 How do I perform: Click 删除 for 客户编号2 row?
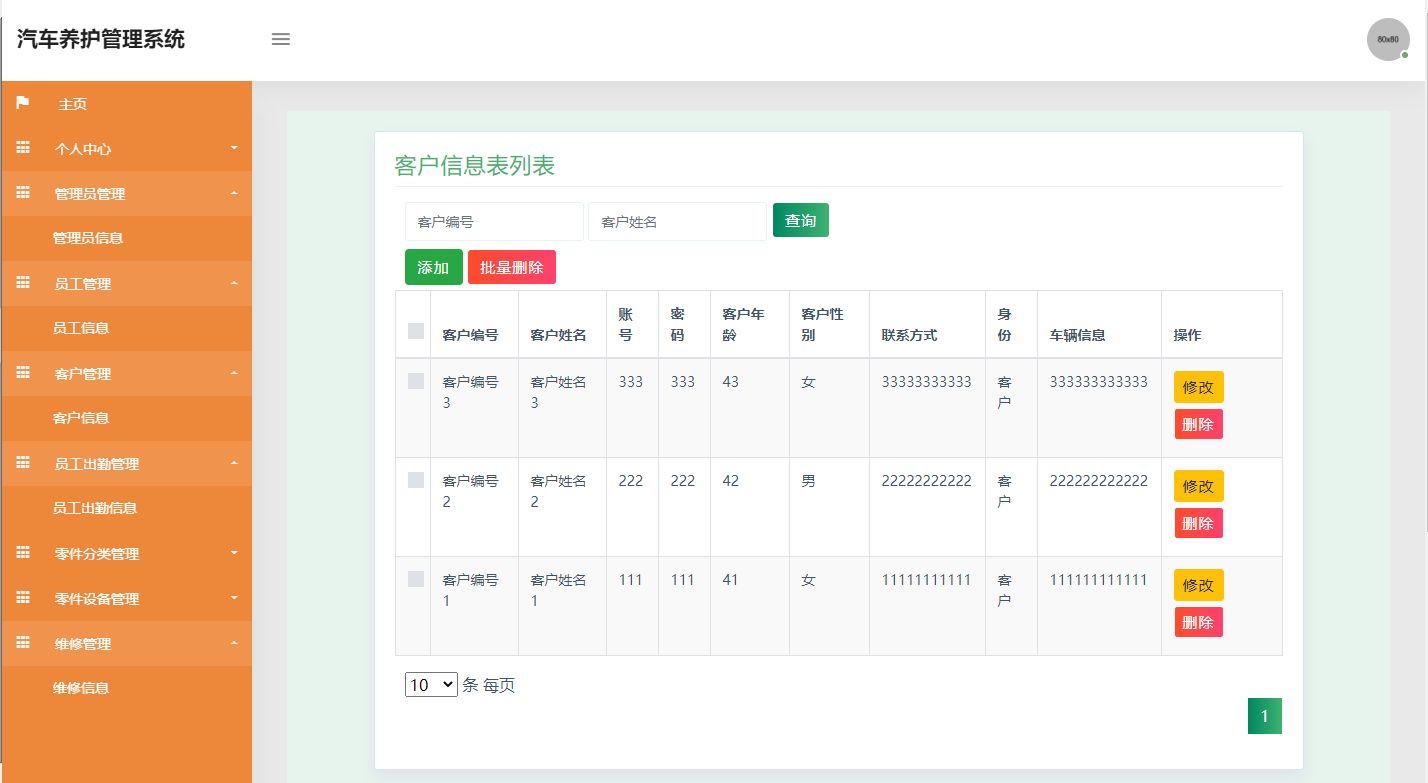pos(1199,523)
